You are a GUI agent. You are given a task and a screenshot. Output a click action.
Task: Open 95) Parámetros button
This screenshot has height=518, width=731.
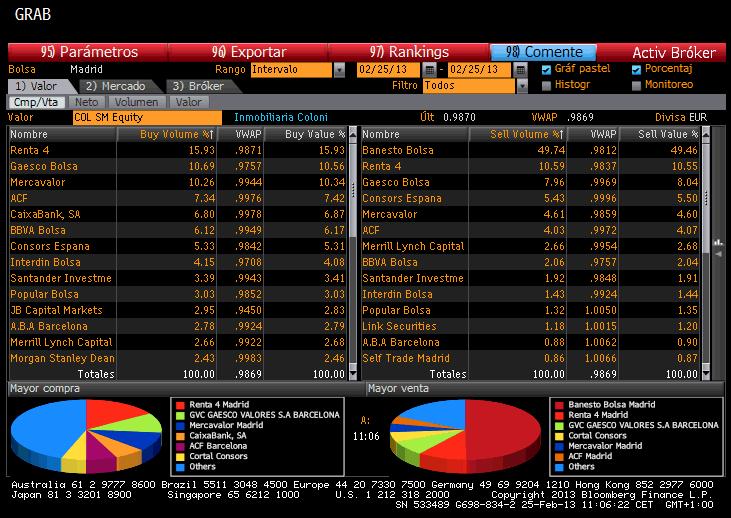[88, 52]
